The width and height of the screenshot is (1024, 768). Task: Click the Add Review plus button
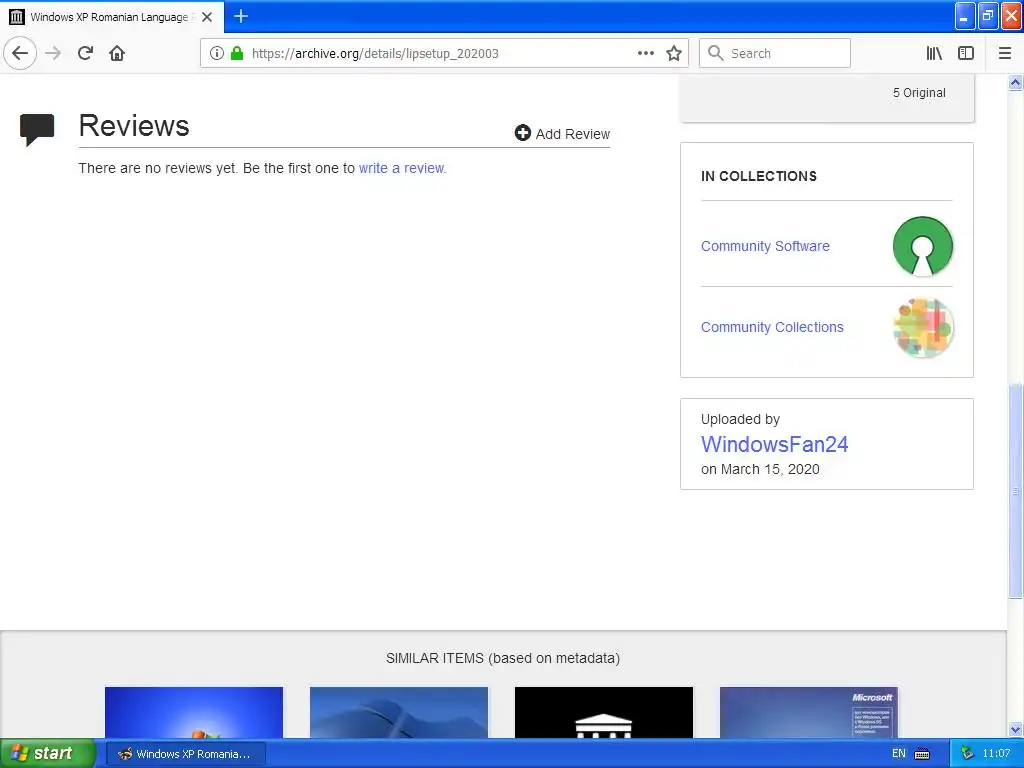tap(562, 133)
